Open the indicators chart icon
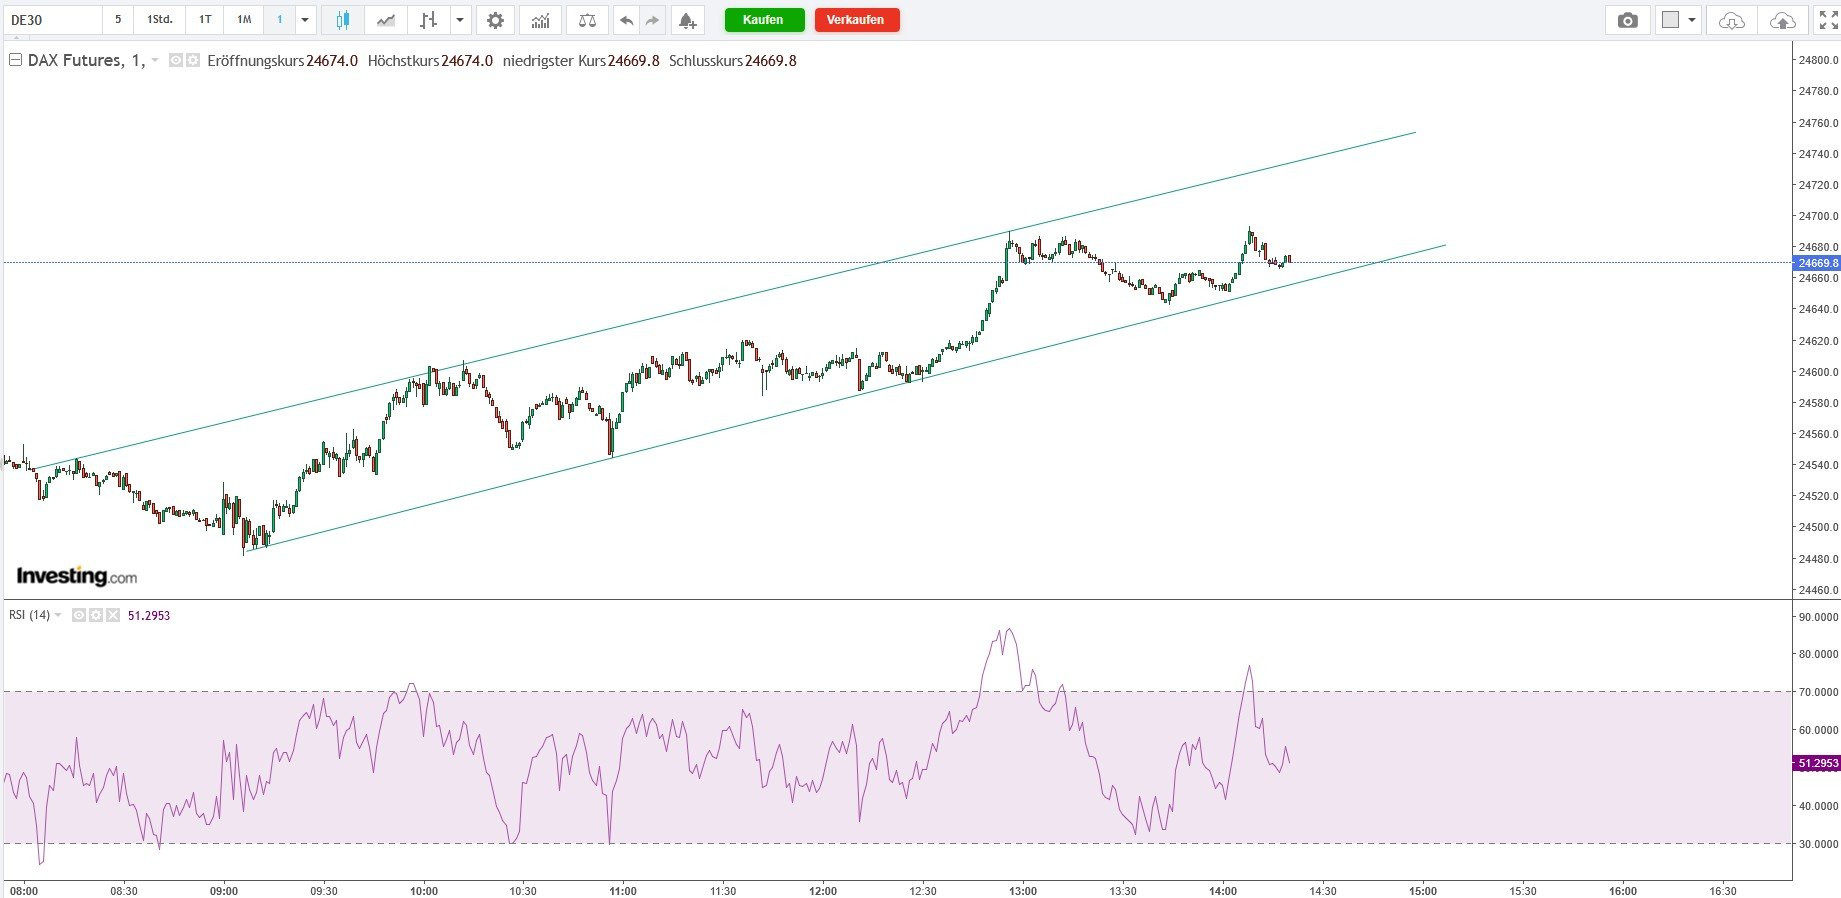 540,20
